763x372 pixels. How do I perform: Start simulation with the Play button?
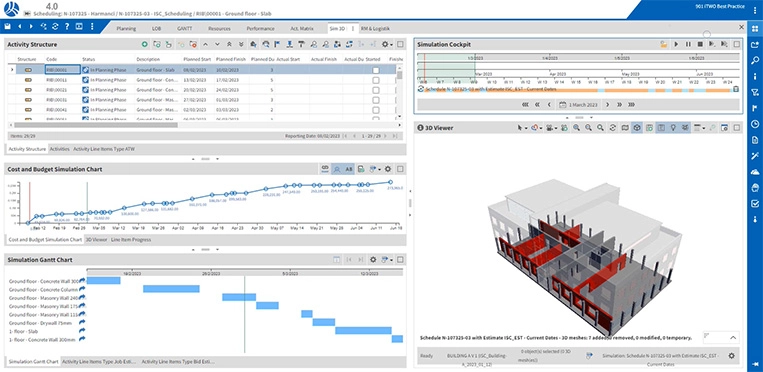click(x=676, y=44)
